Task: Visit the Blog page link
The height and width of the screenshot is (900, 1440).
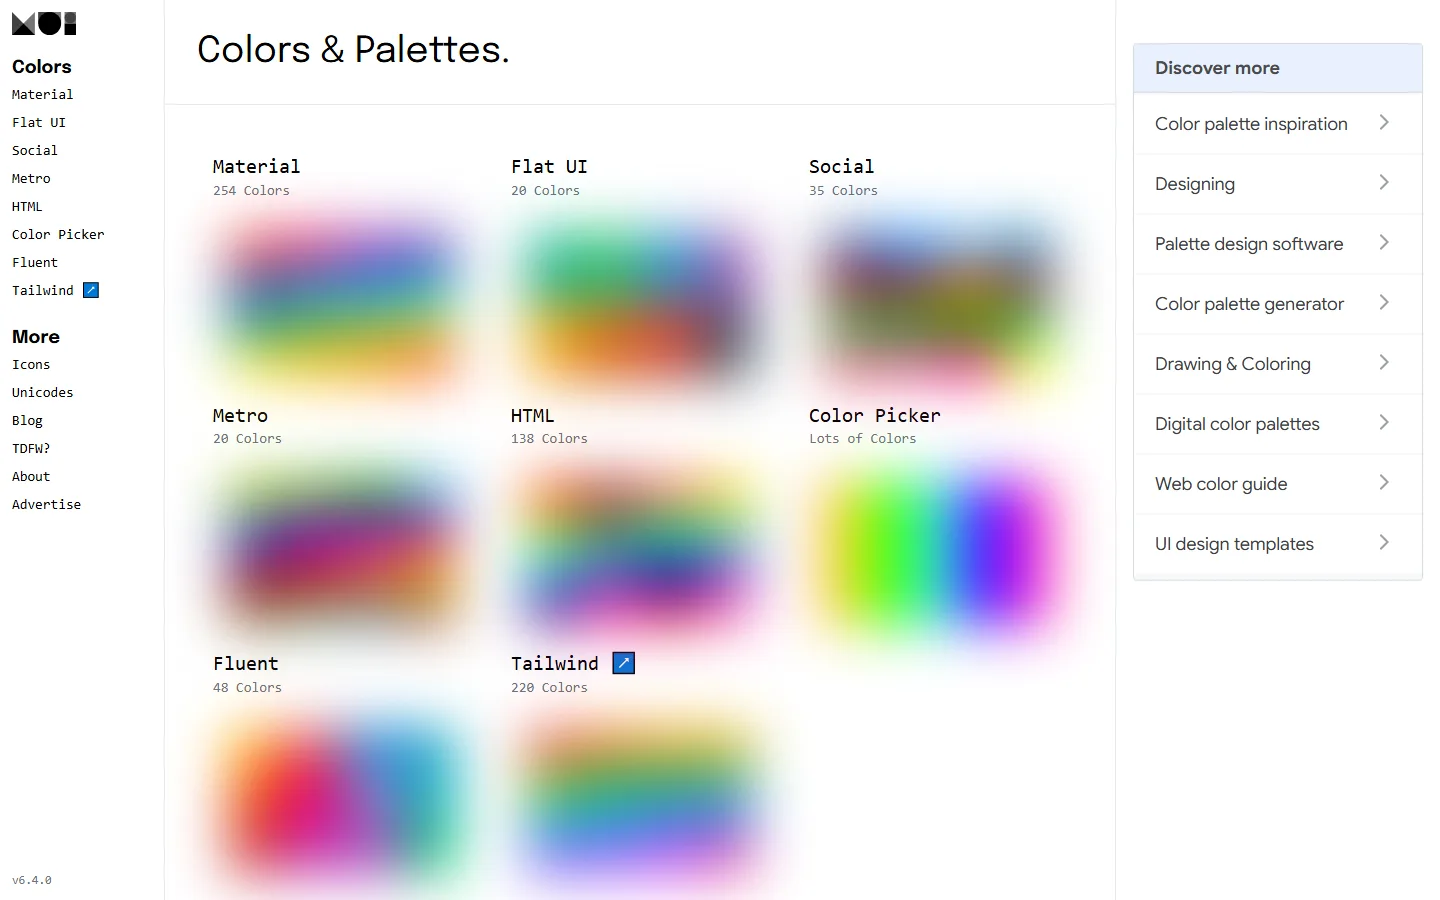Action: pos(27,420)
